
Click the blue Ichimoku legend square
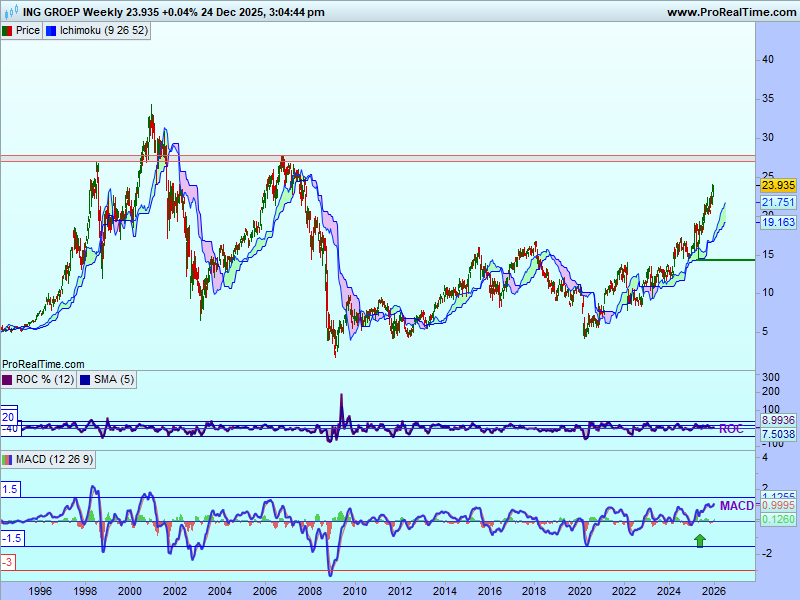coord(52,31)
